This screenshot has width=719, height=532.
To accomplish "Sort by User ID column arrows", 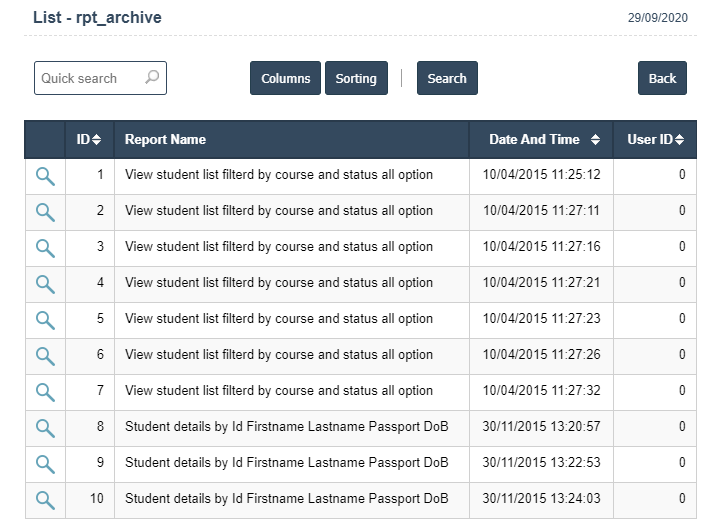I will [x=680, y=140].
